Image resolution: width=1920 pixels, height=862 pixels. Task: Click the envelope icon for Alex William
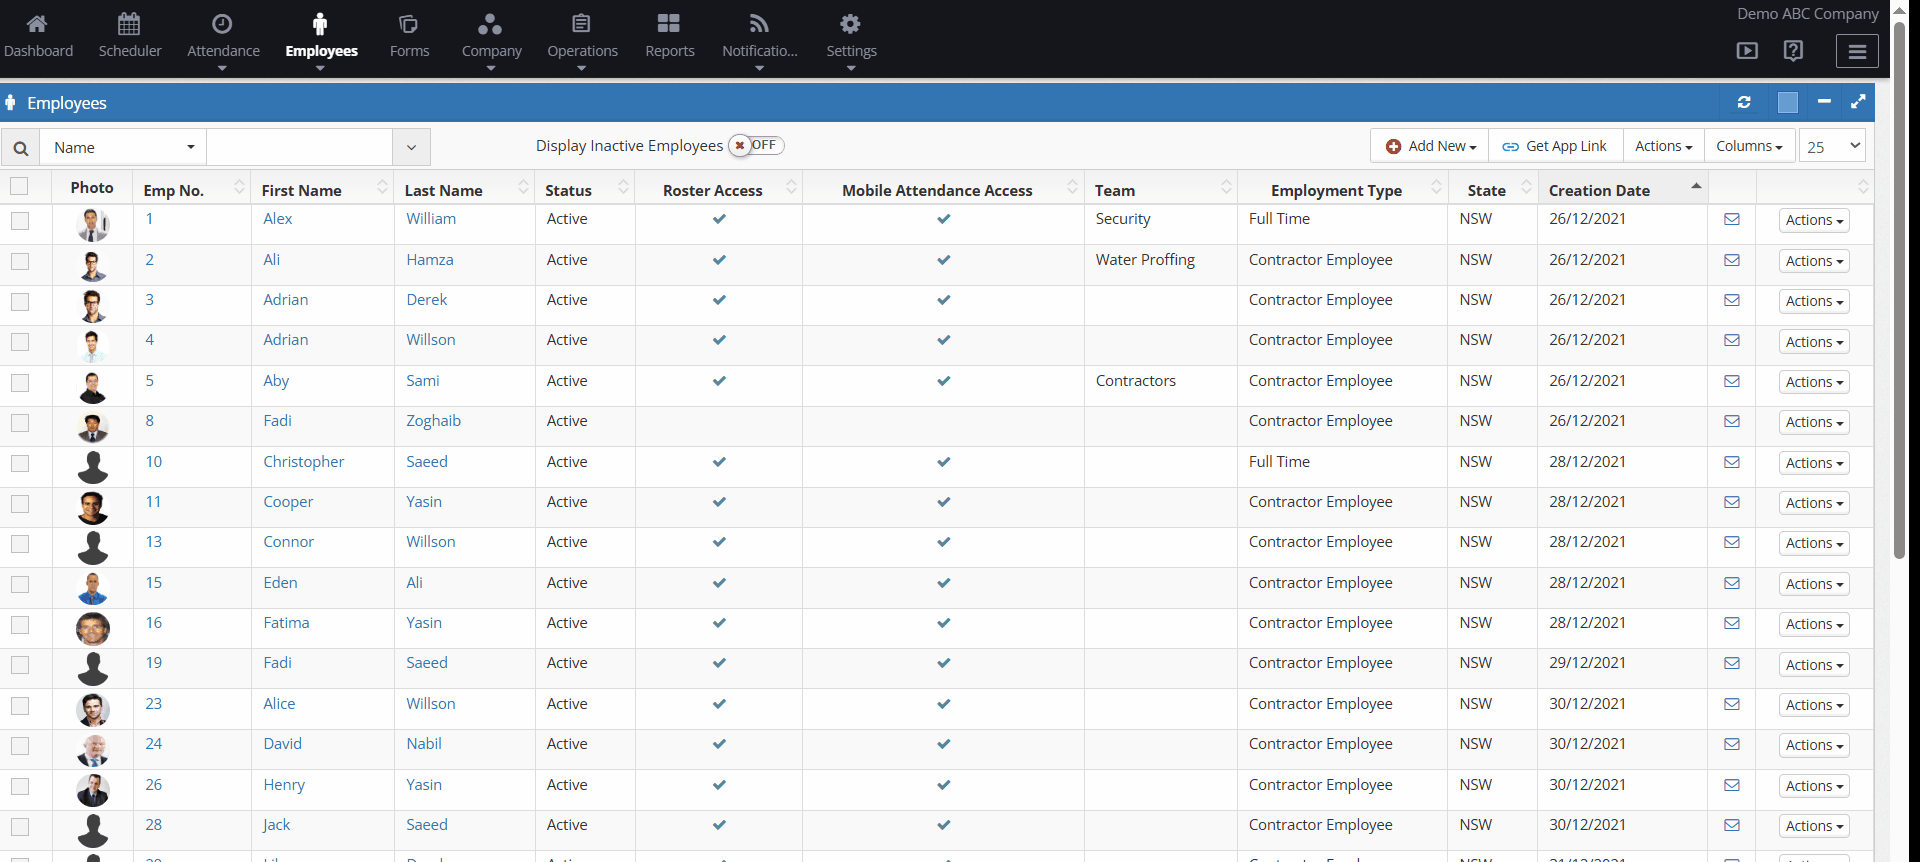[x=1732, y=220]
